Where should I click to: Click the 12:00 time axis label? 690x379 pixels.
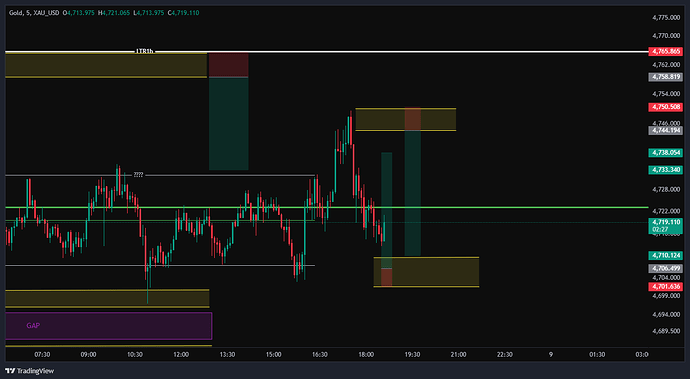181,354
